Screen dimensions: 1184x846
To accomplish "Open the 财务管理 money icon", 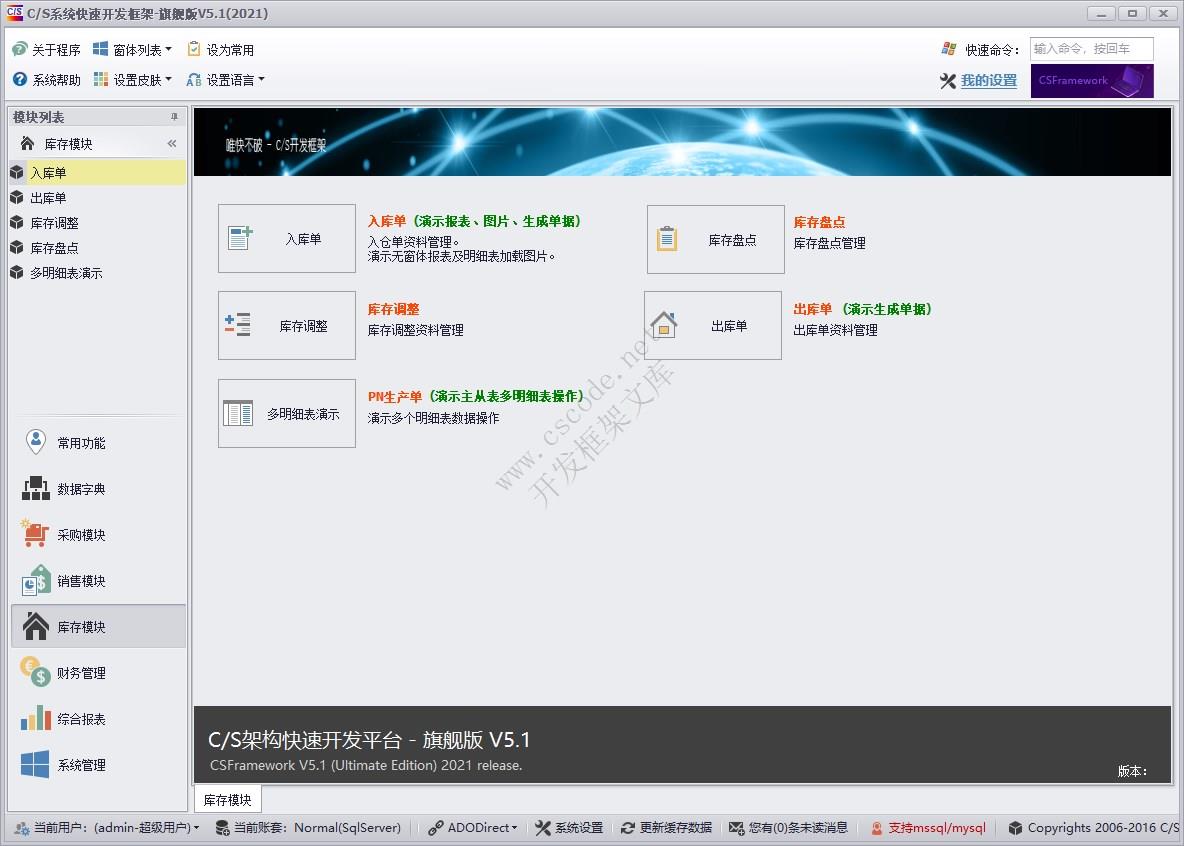I will click(x=34, y=672).
